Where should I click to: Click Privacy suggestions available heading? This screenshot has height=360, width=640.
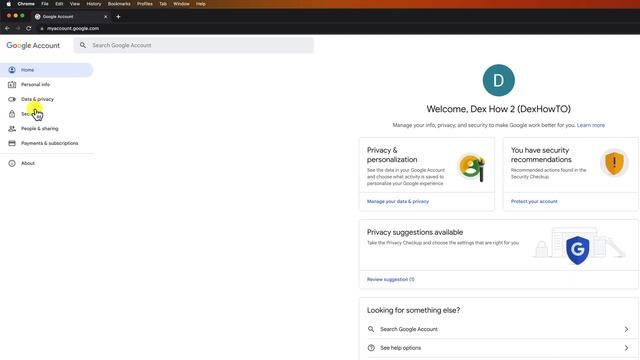pos(415,232)
